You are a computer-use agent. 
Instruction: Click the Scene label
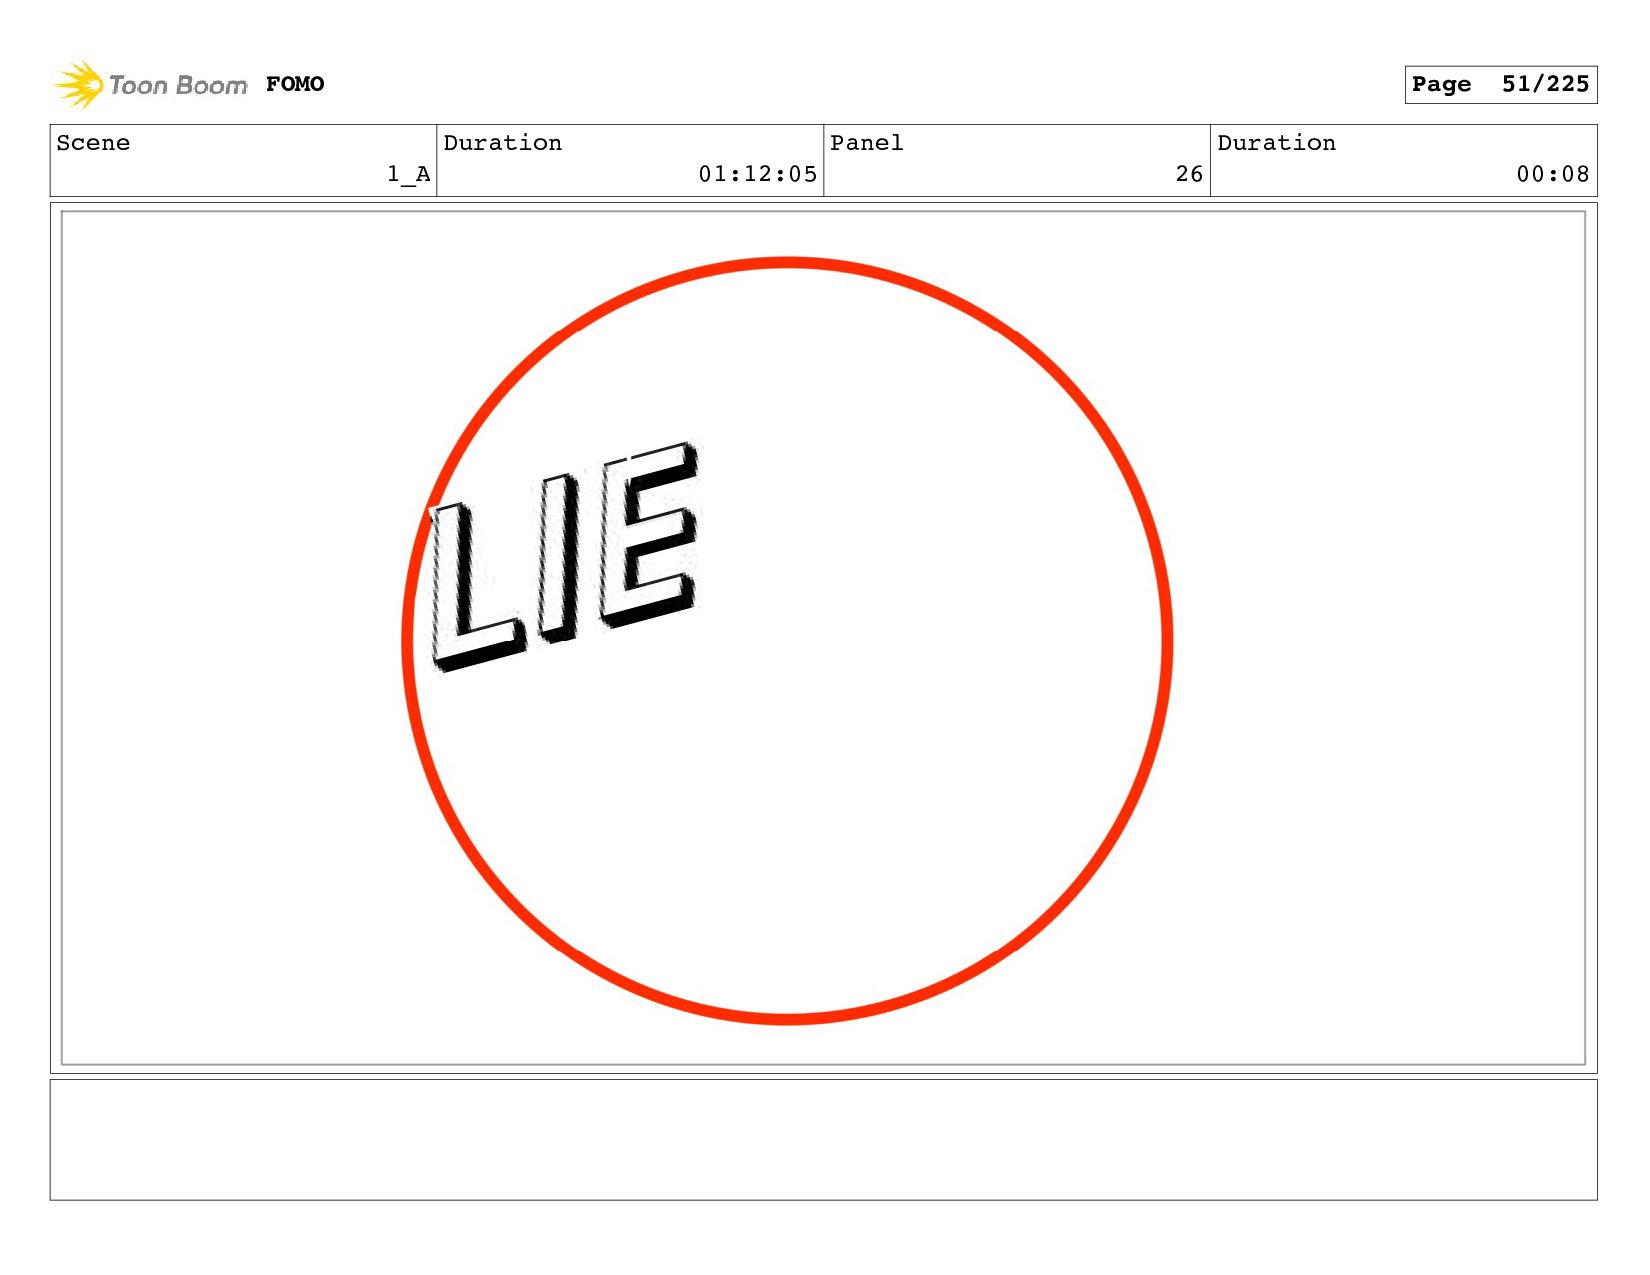click(93, 143)
